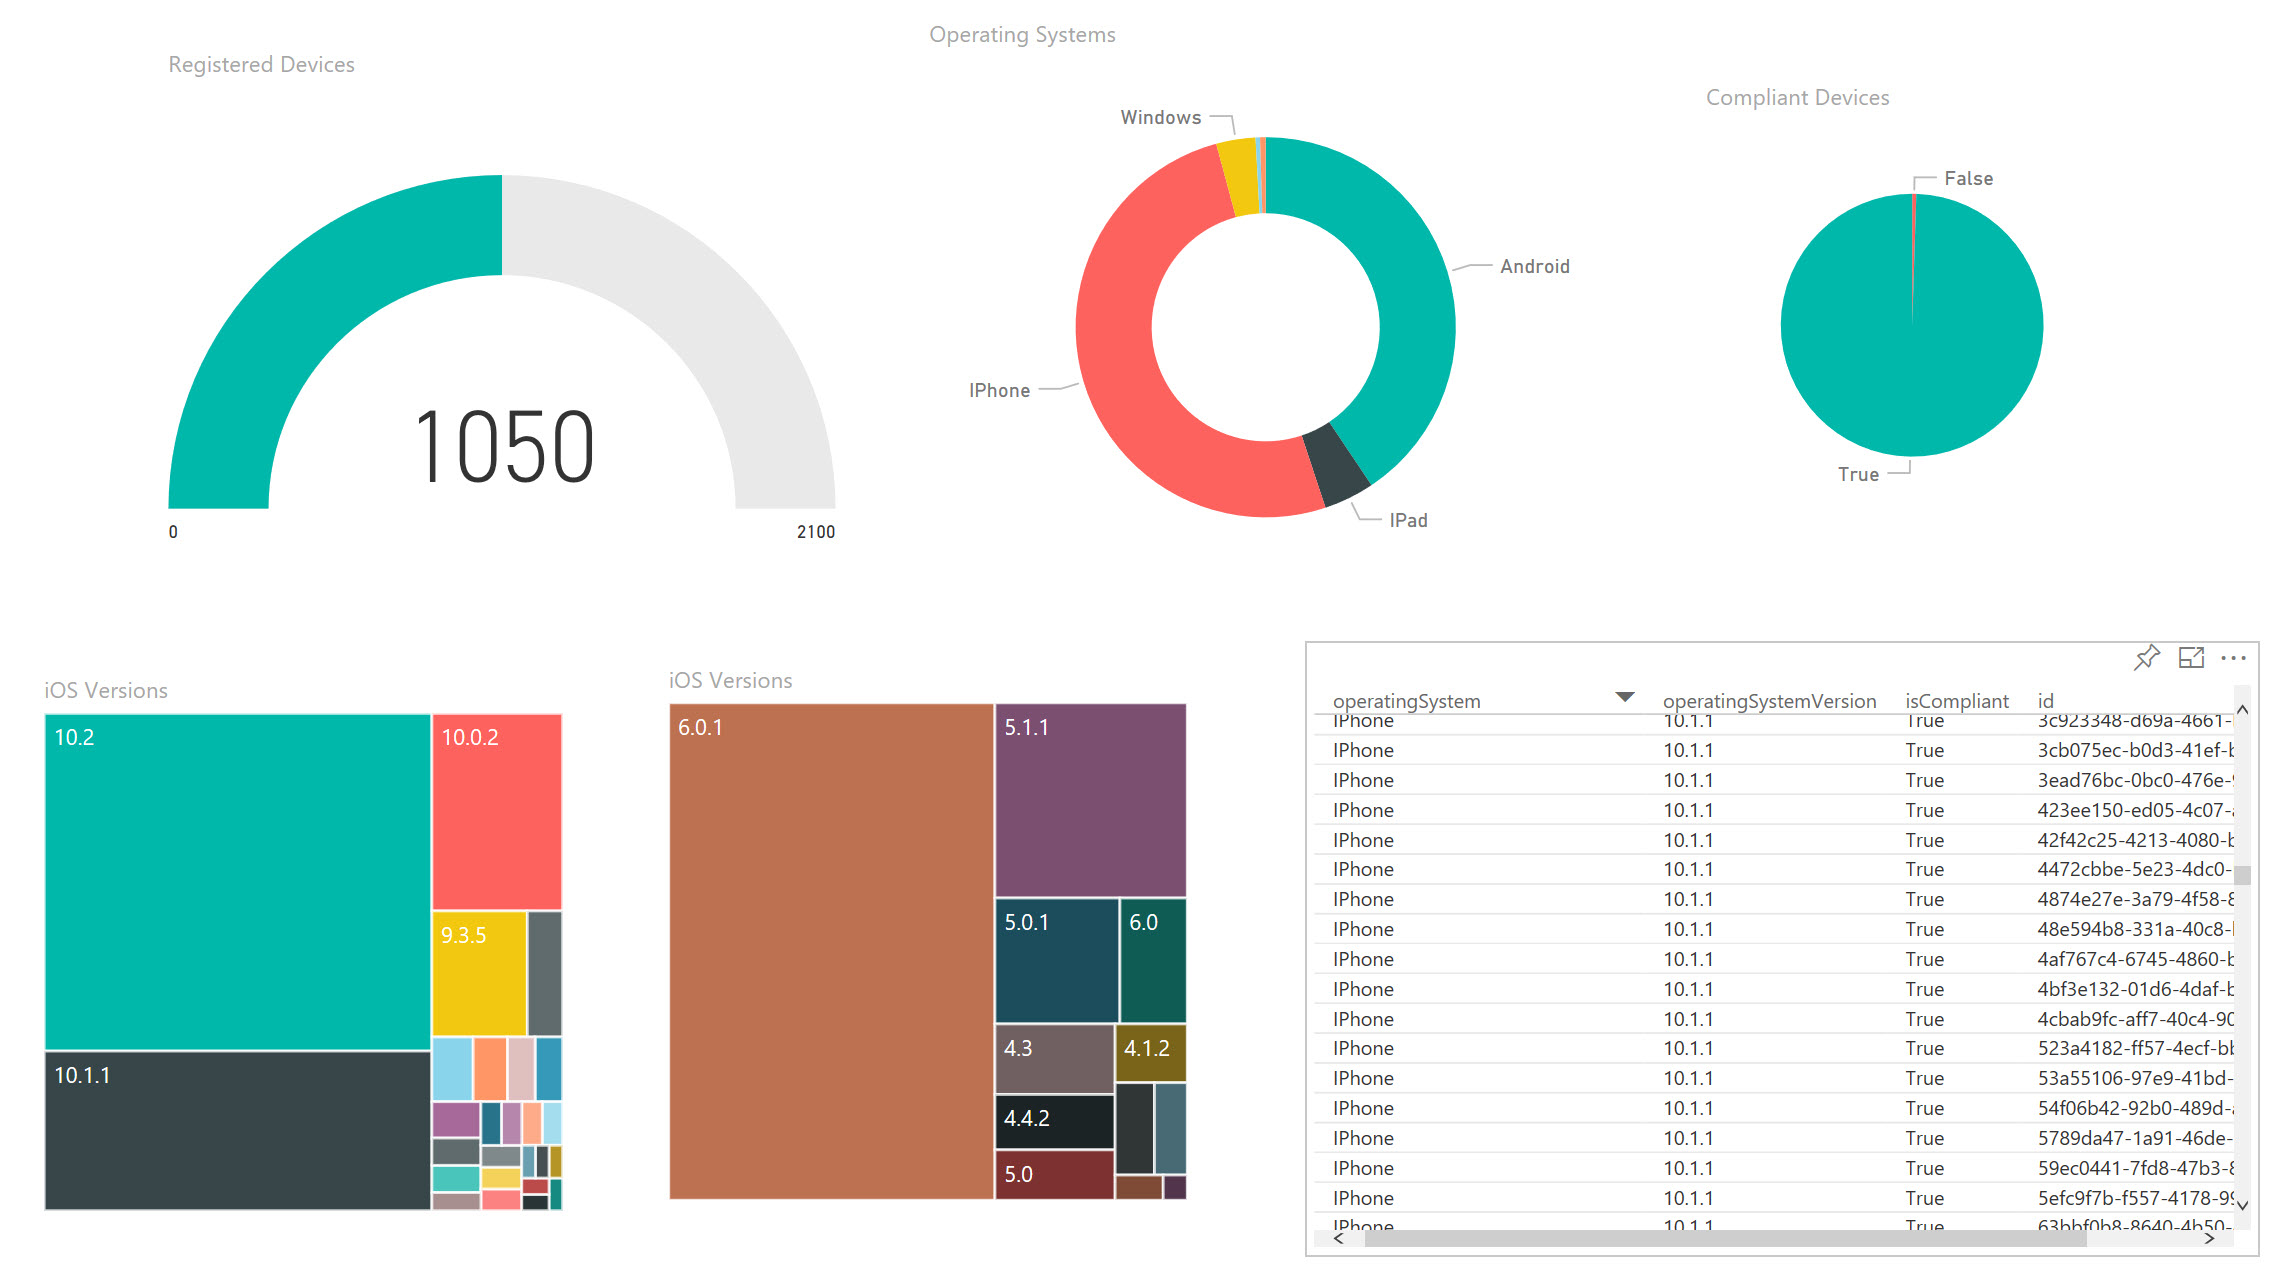The height and width of the screenshot is (1282, 2288).
Task: Toggle sort arrow on operatingSystem column
Action: pyautogui.click(x=1624, y=697)
